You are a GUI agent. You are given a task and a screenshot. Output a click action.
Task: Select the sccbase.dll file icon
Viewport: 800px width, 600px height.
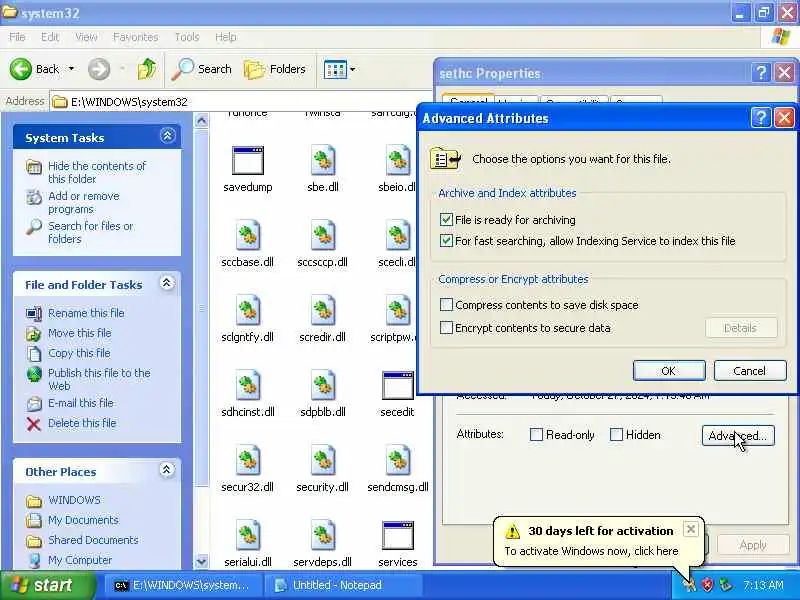point(248,235)
